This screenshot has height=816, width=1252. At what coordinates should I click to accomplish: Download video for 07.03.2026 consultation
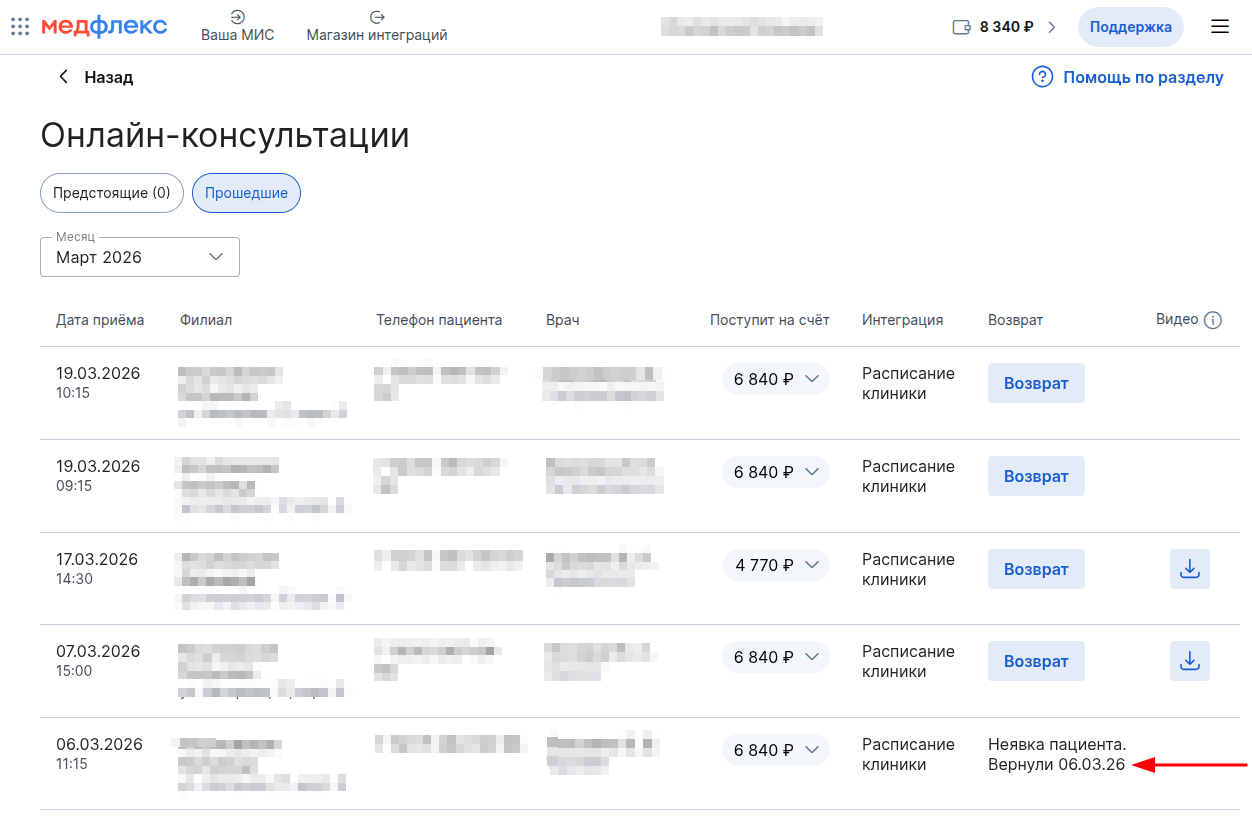pyautogui.click(x=1189, y=661)
